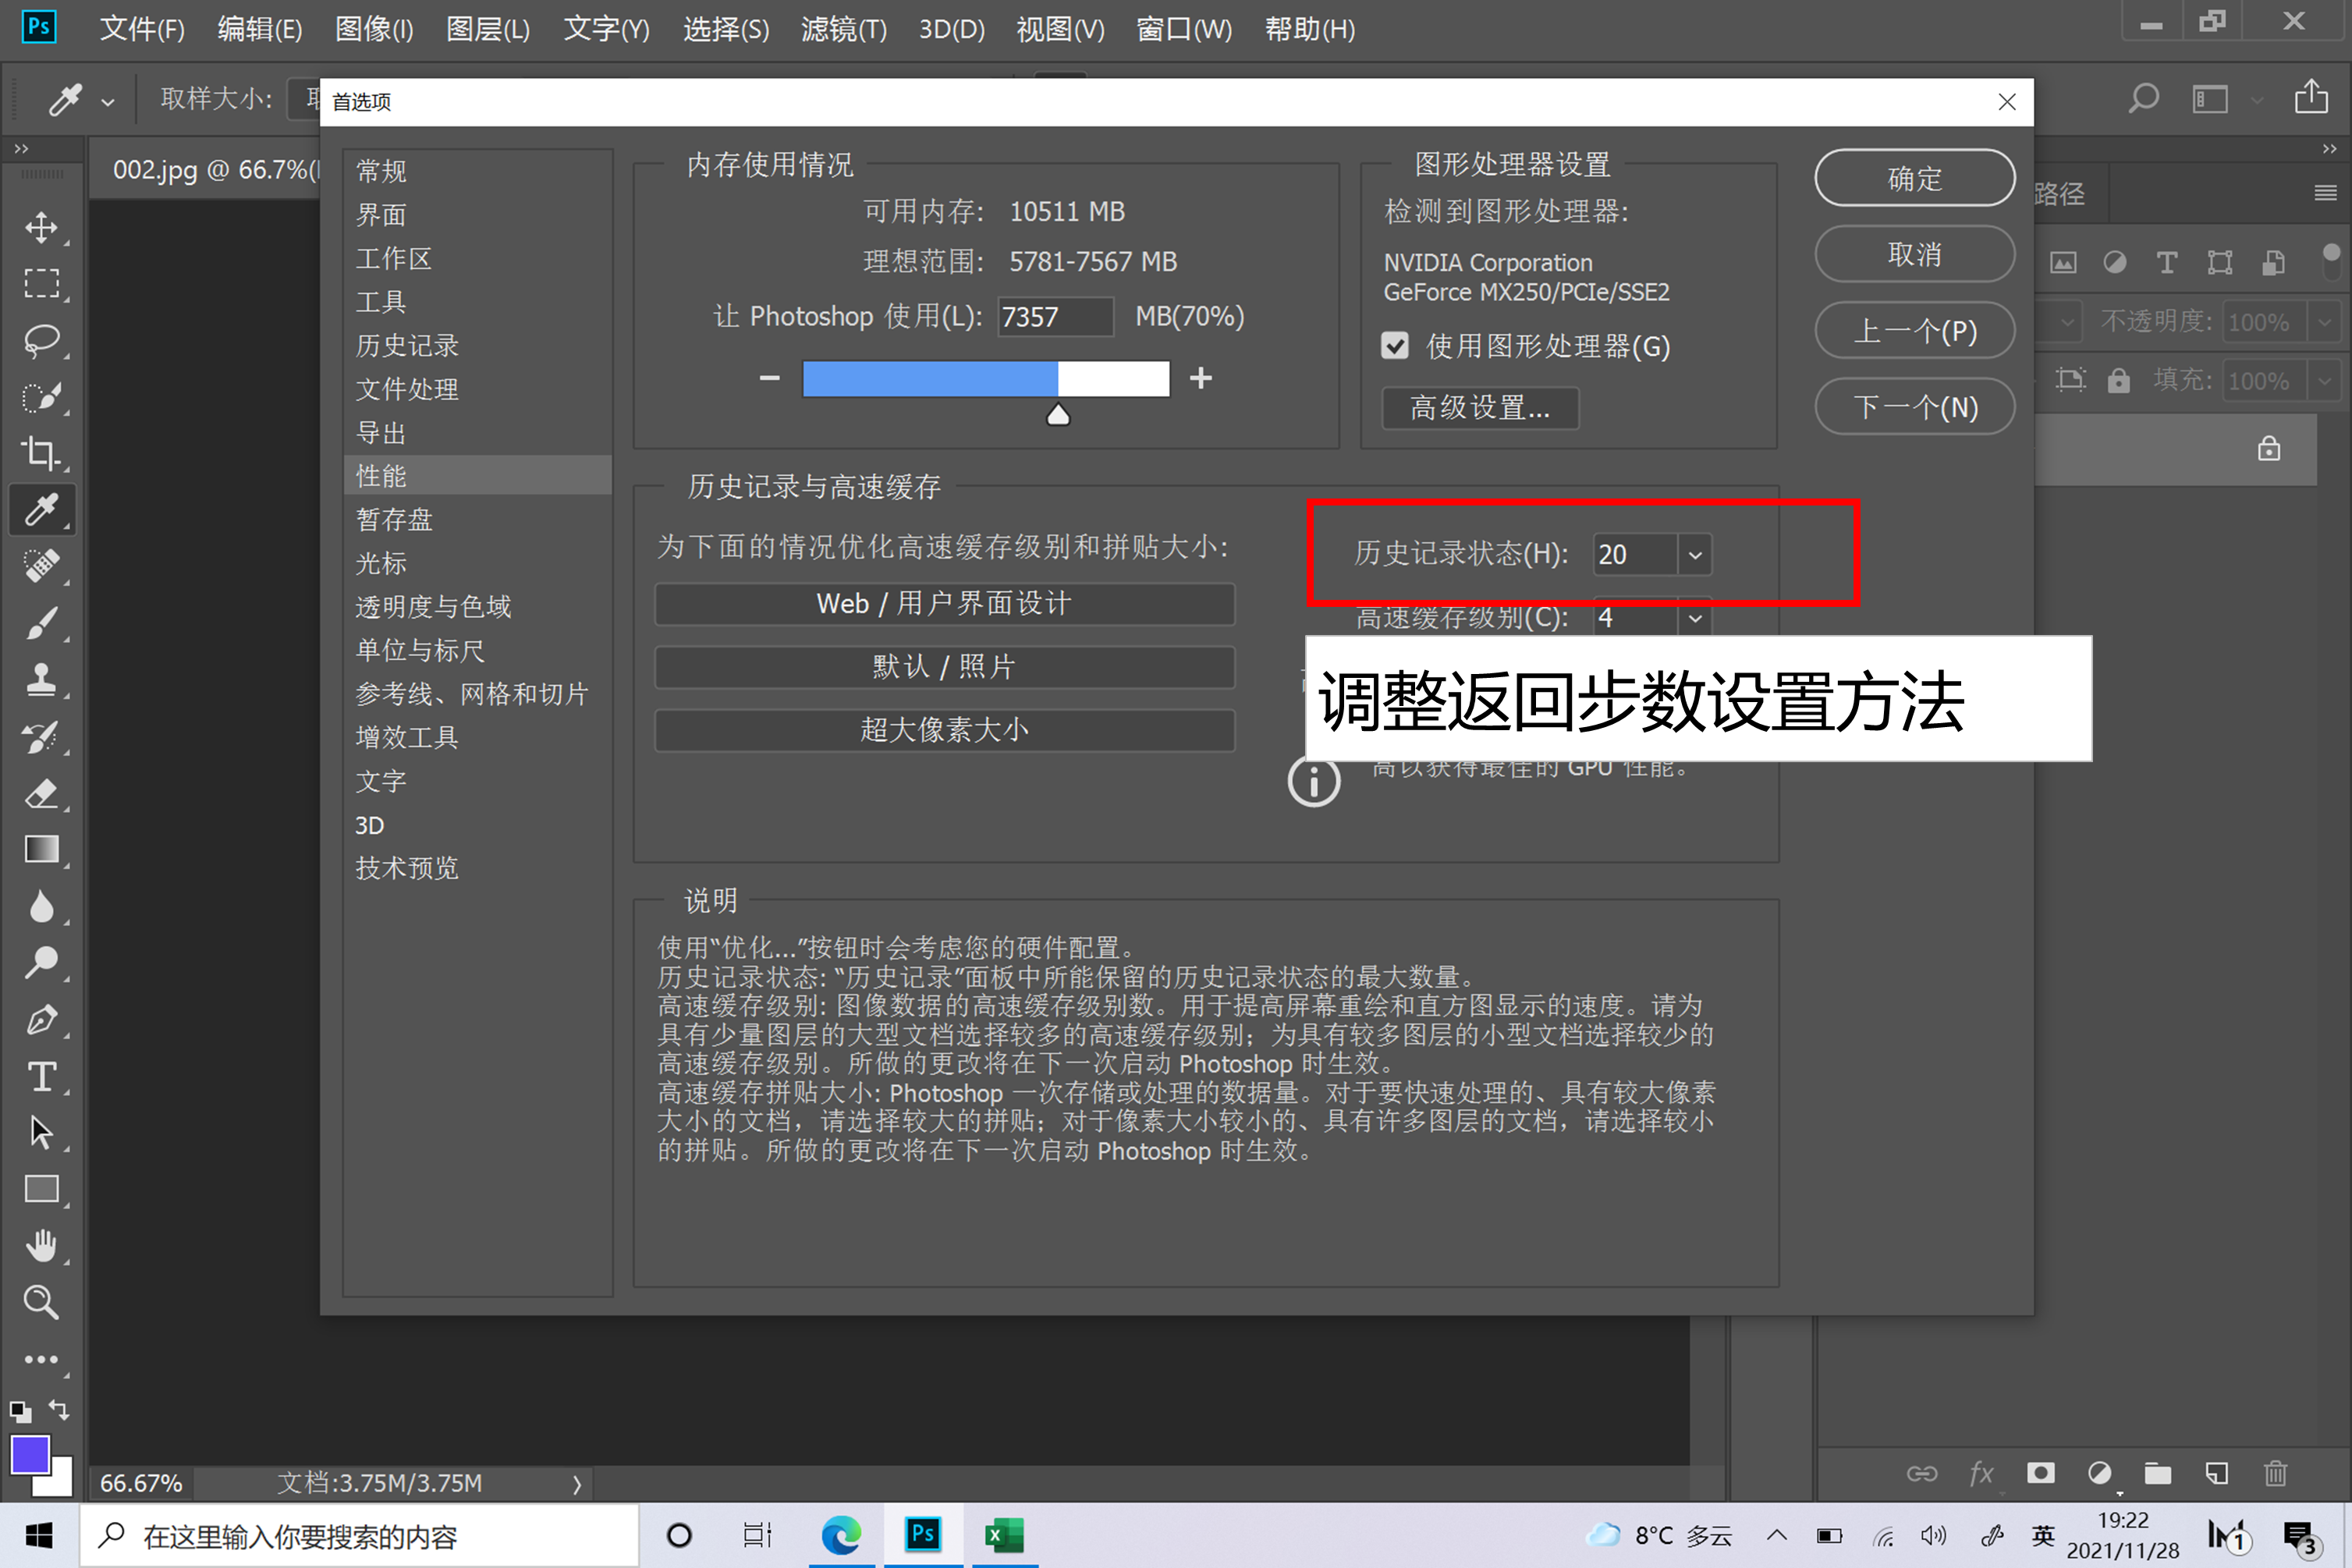Screen dimensions: 2352x1568
Task: Select the Clone Stamp tool
Action: pyautogui.click(x=42, y=679)
